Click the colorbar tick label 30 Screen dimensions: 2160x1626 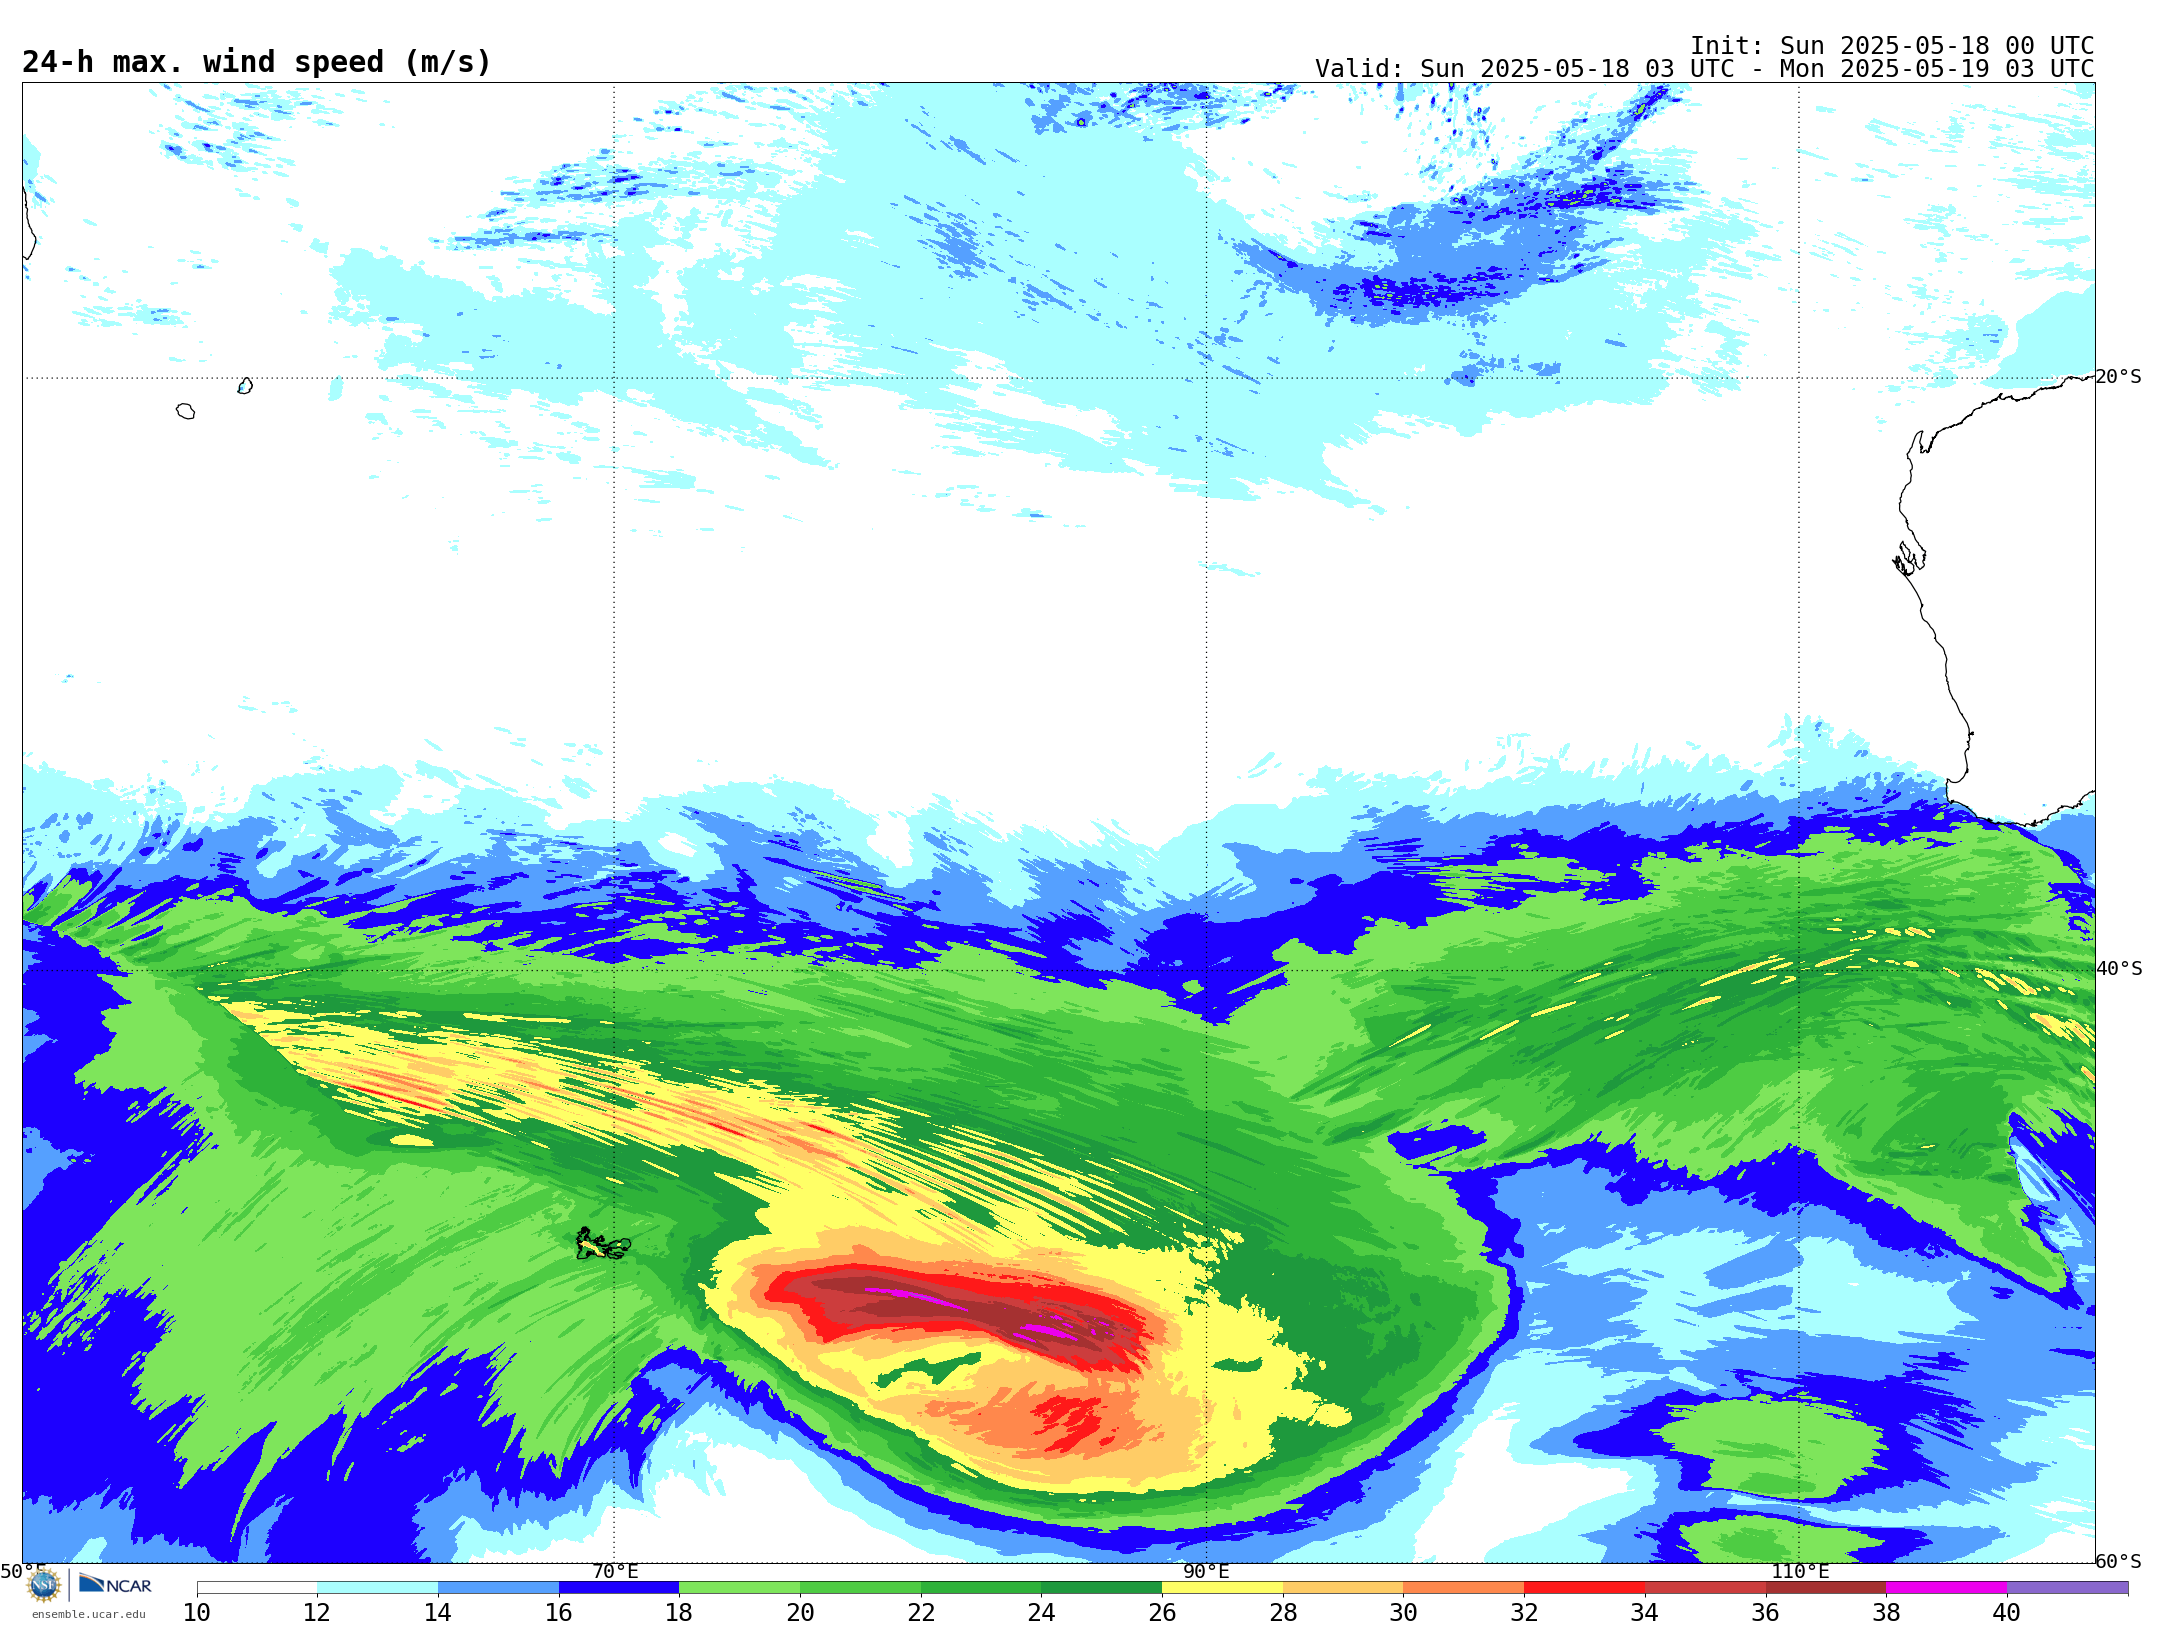1403,1612
